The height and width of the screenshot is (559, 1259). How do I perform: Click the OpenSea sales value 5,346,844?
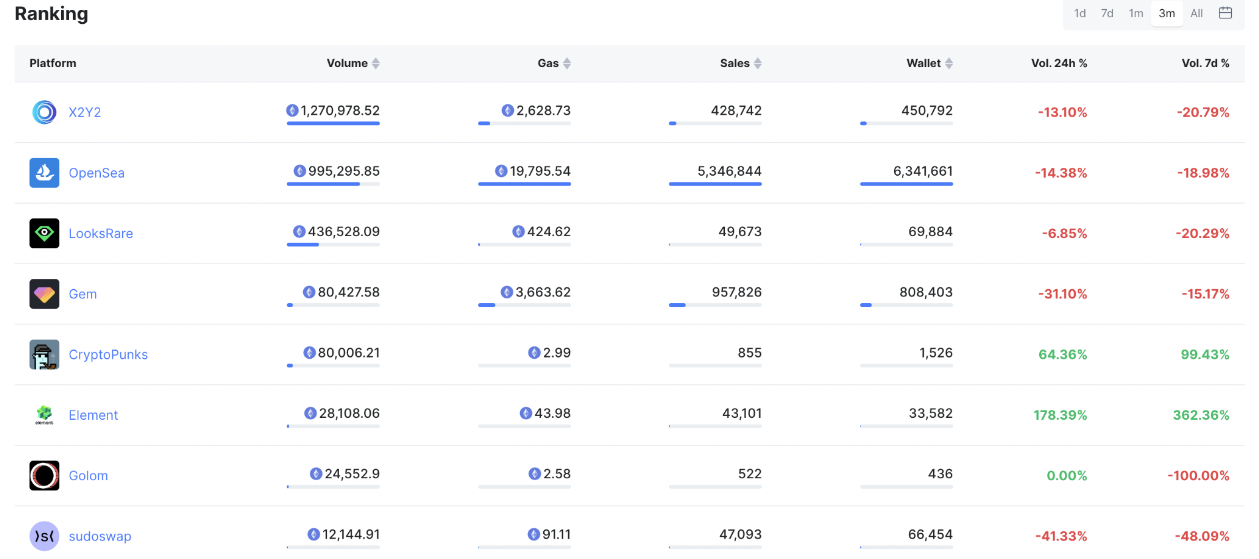tap(729, 171)
